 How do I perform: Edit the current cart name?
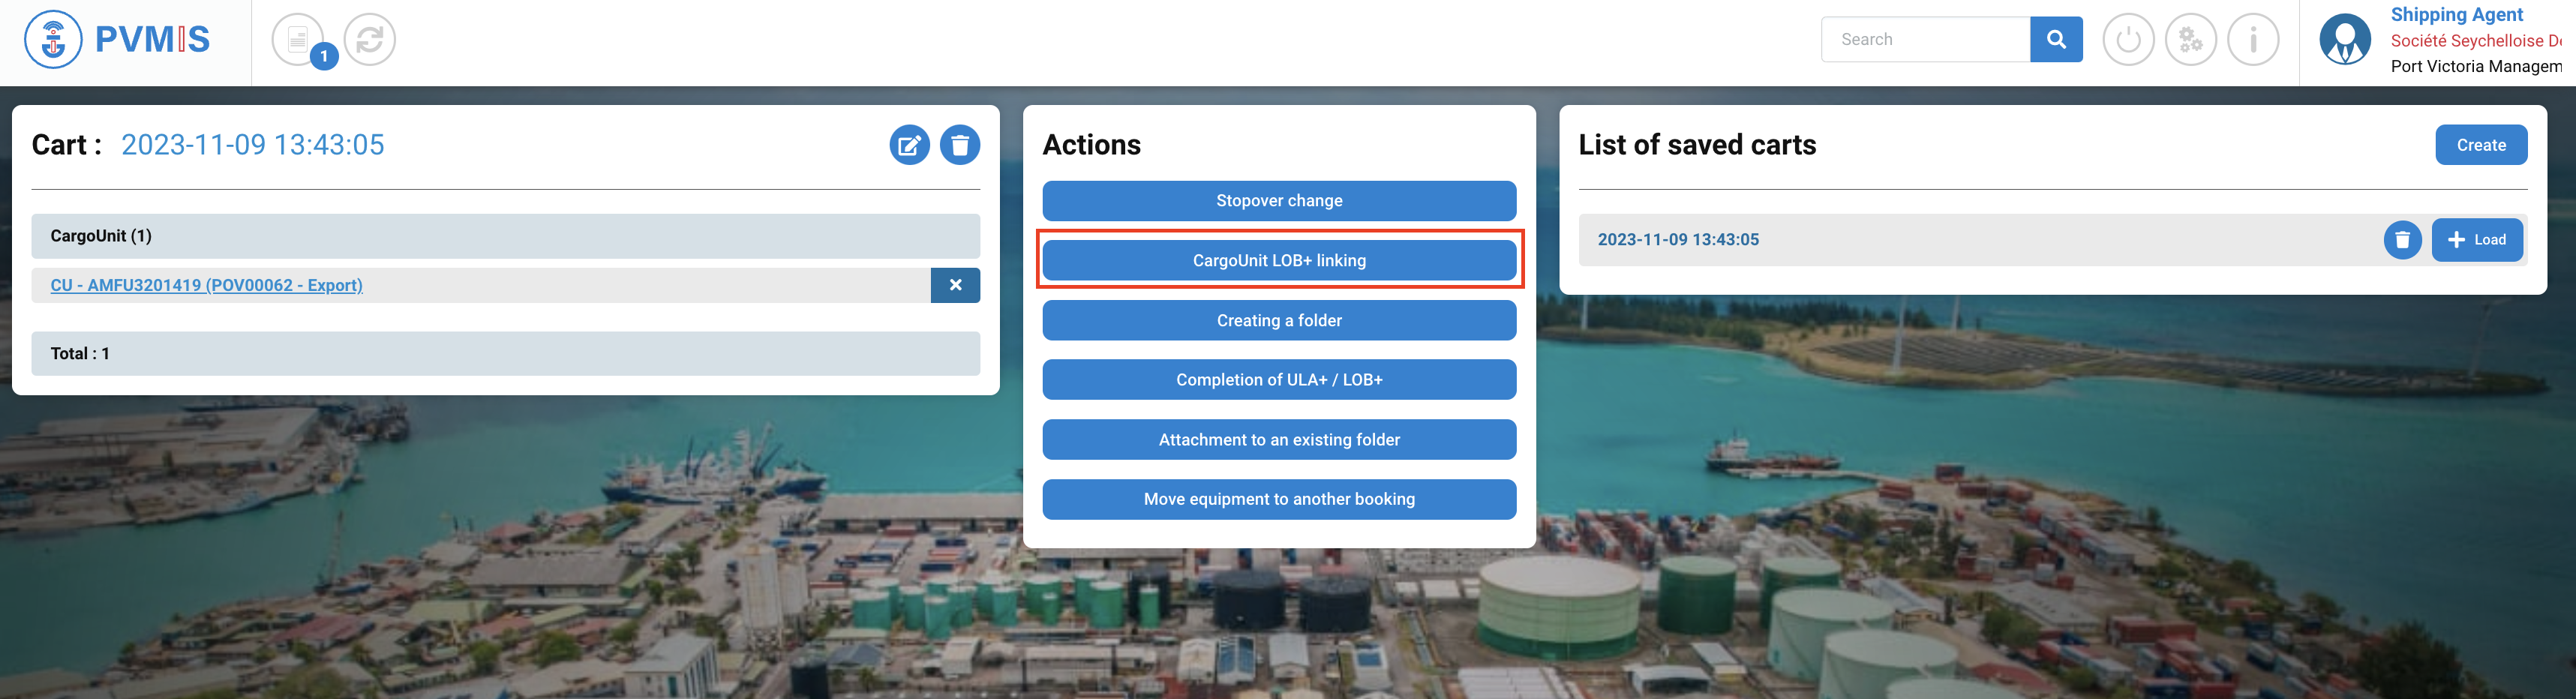pyautogui.click(x=909, y=146)
